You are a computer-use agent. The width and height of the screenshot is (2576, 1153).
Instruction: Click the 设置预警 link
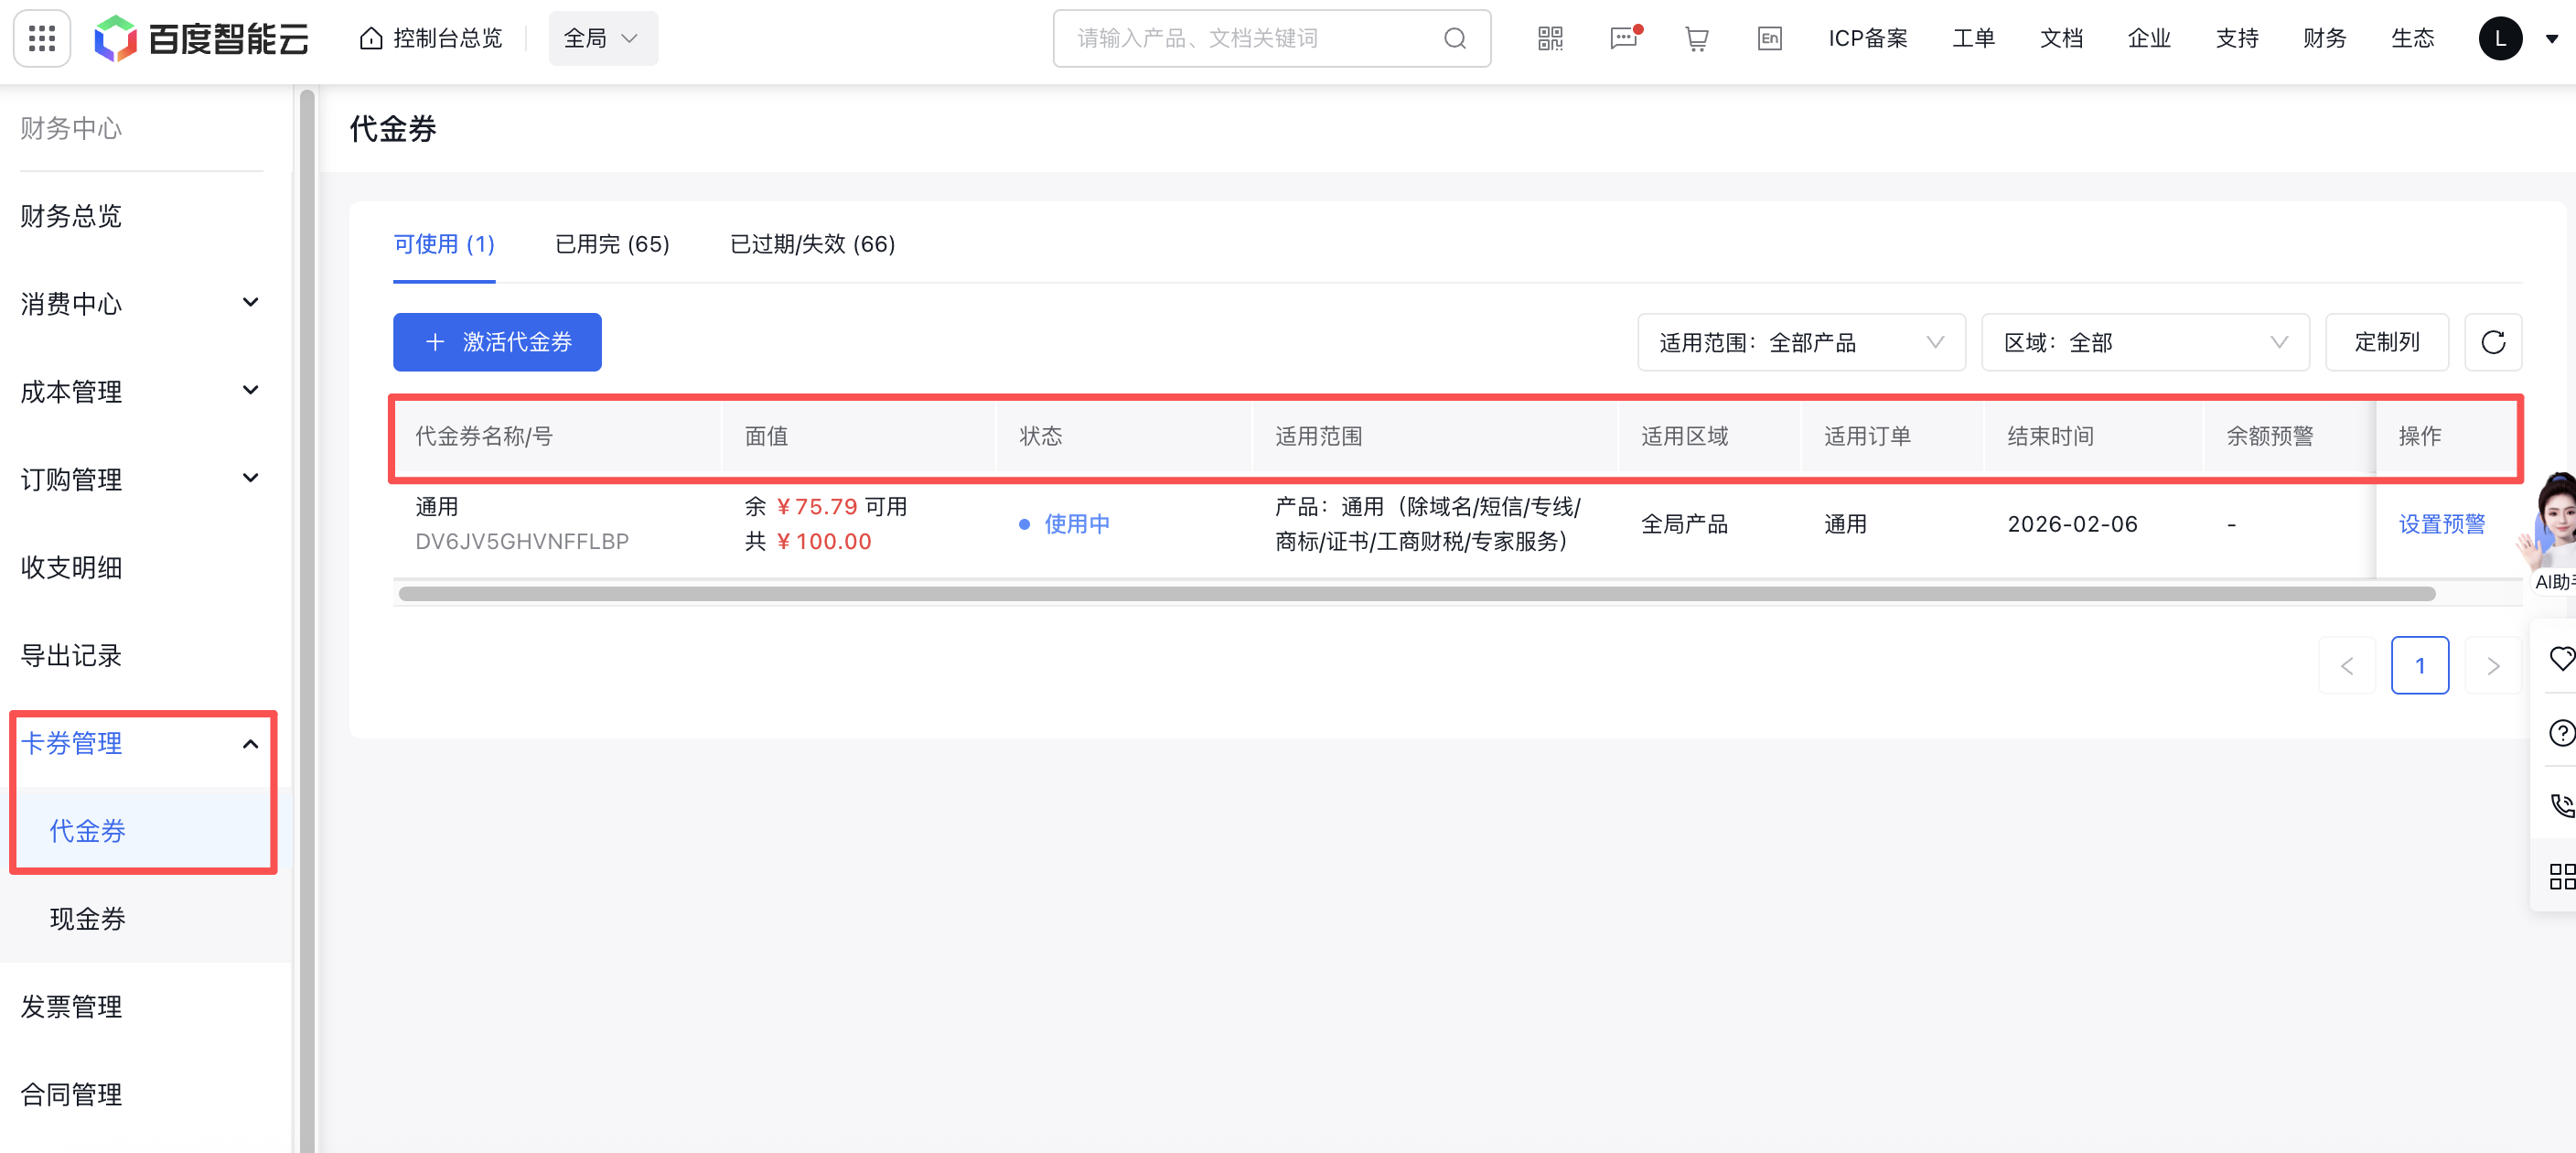[2441, 524]
